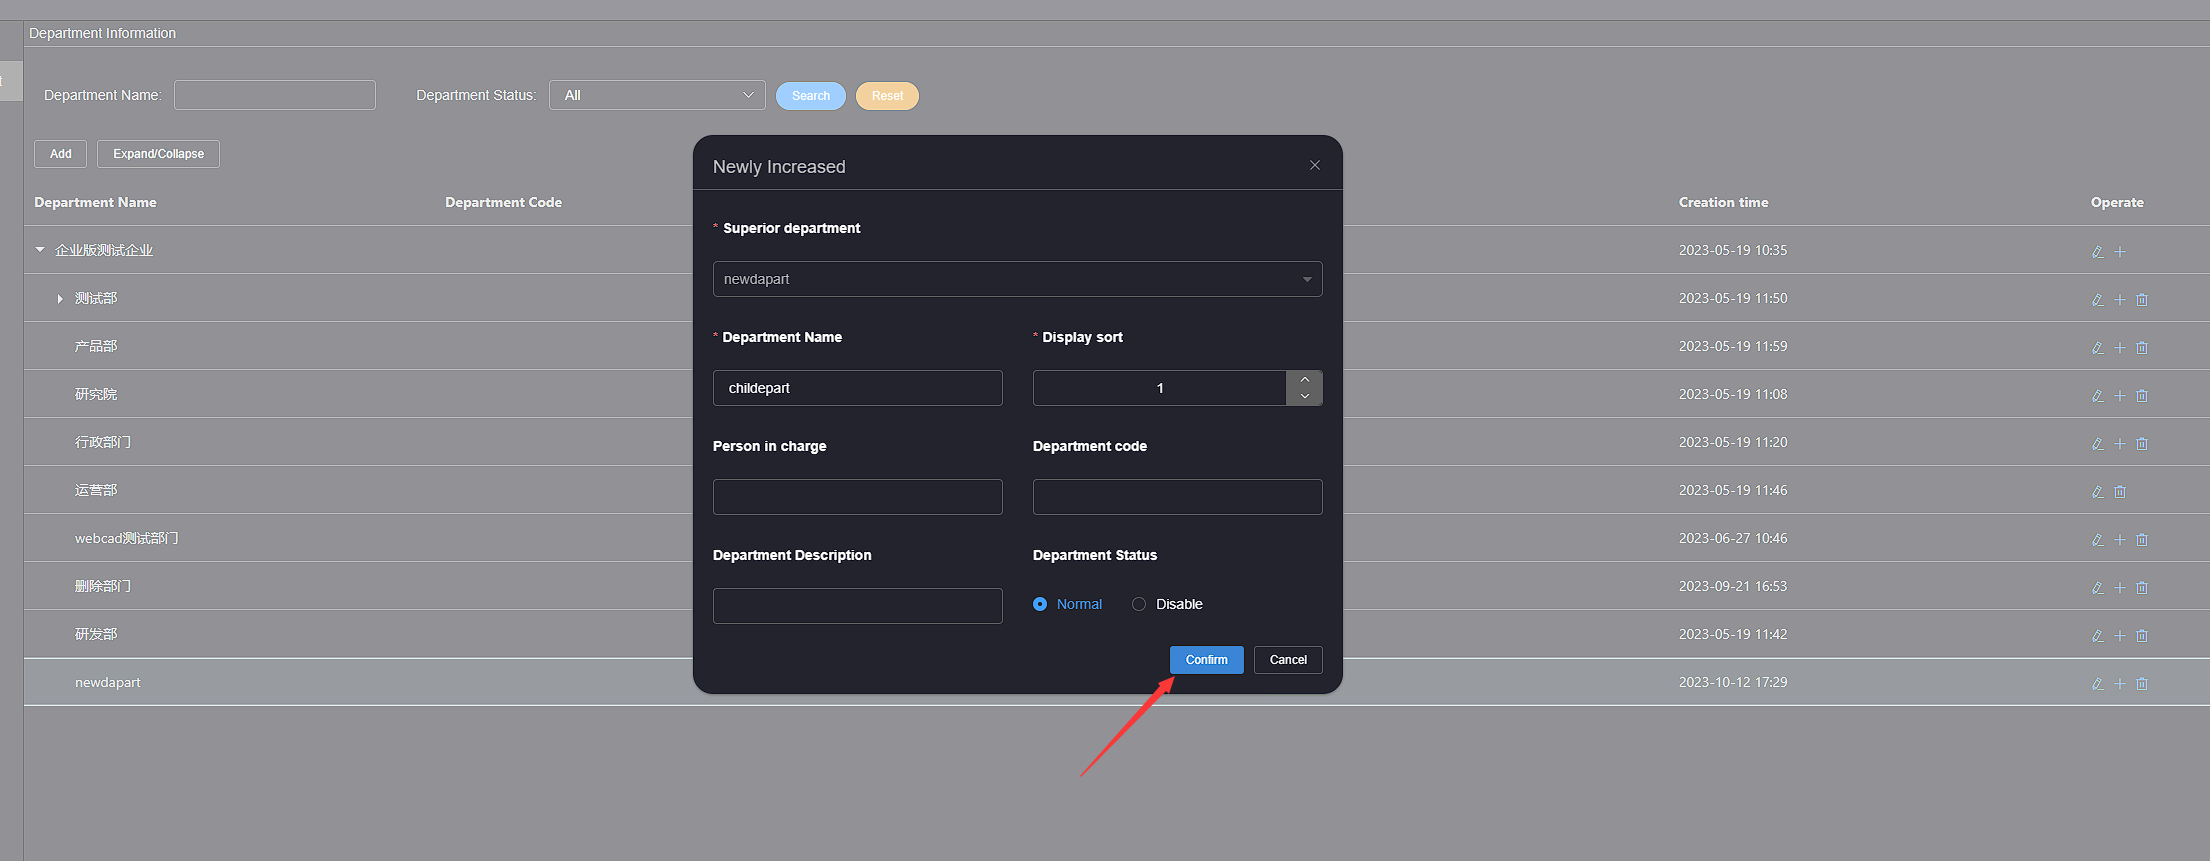
Task: Click the edit icon for 企业版测试企业 row
Action: pos(2097,252)
